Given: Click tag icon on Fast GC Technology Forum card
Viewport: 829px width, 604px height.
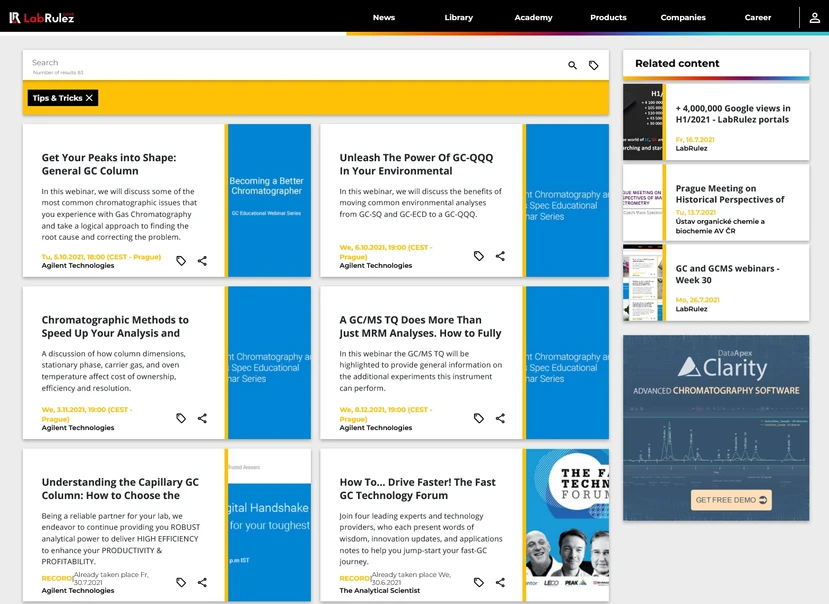Looking at the screenshot, I should pyautogui.click(x=478, y=582).
